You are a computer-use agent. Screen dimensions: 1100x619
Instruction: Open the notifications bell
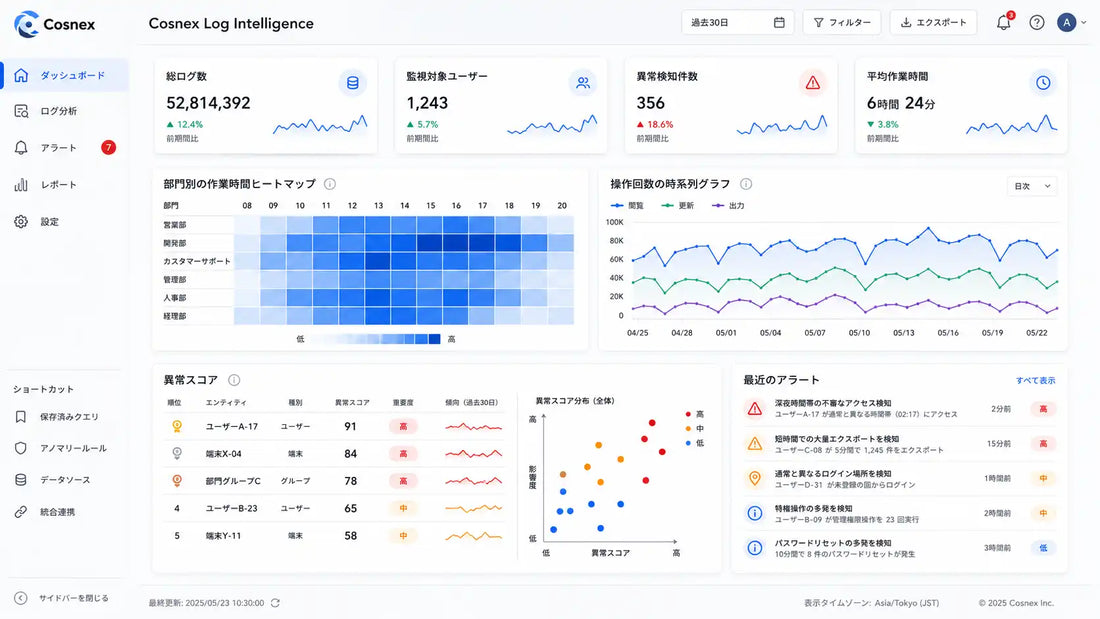pos(1004,22)
